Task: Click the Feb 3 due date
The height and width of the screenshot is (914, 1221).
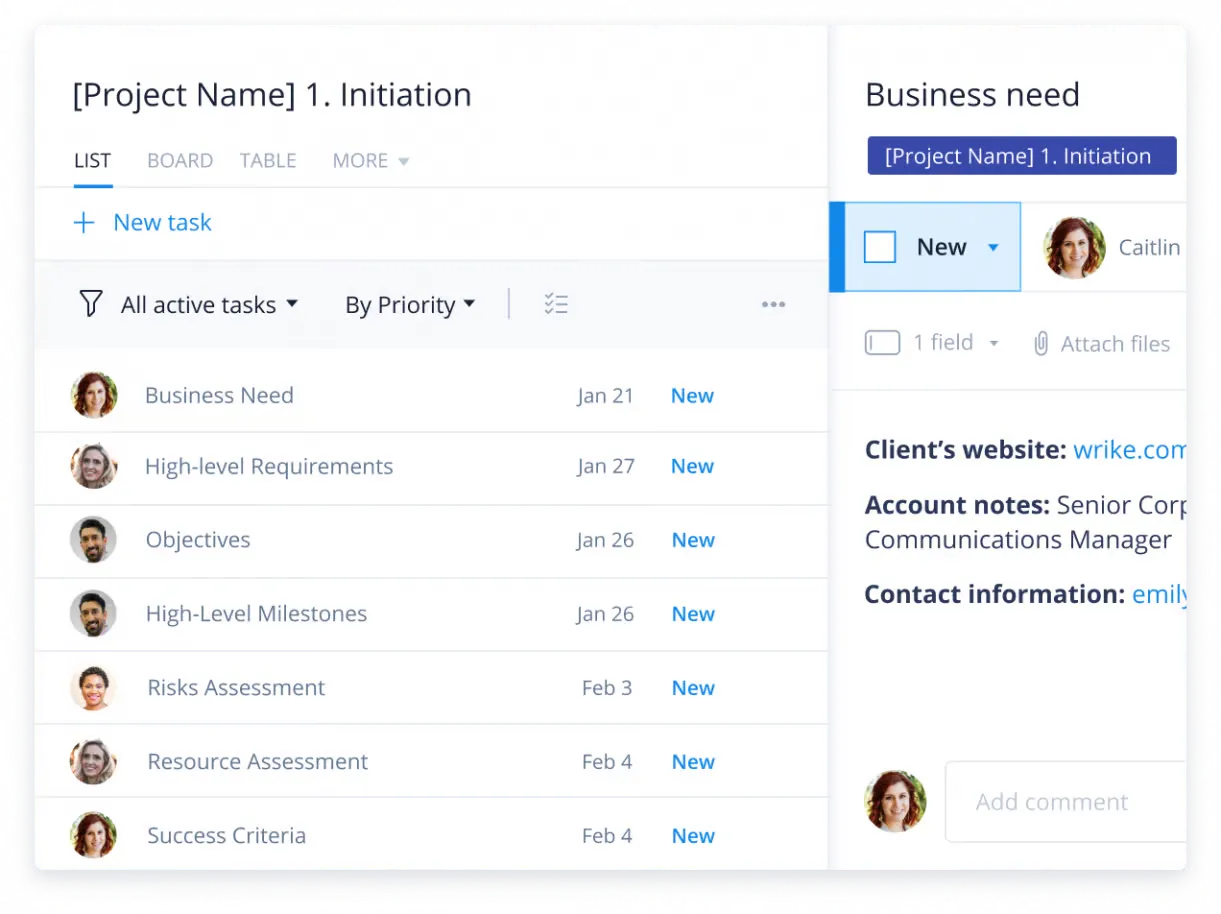Action: click(x=607, y=688)
